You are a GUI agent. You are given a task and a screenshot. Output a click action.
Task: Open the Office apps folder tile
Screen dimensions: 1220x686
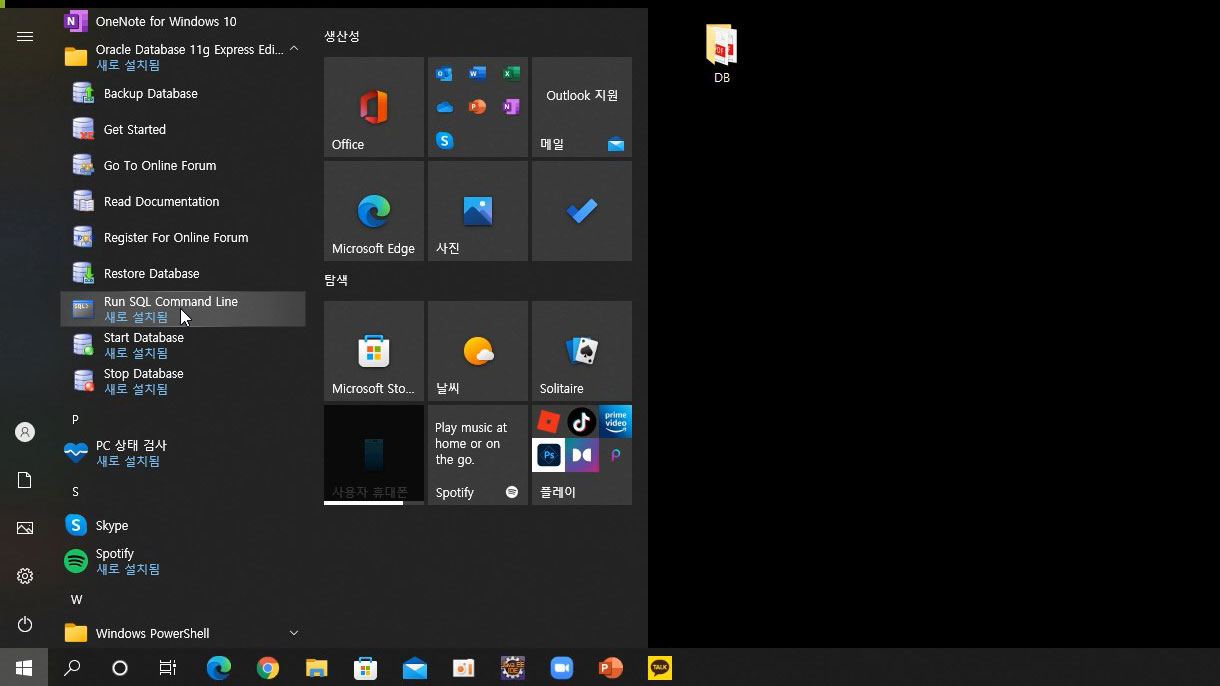coord(478,107)
